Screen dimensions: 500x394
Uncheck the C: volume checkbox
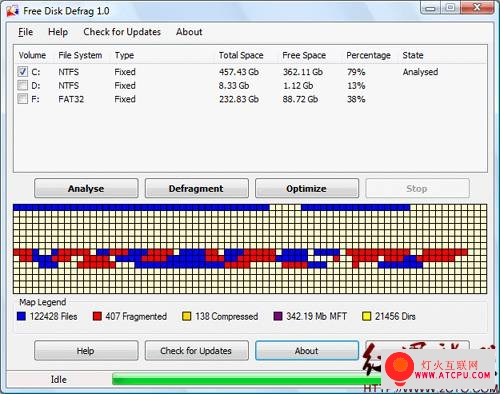click(x=22, y=72)
